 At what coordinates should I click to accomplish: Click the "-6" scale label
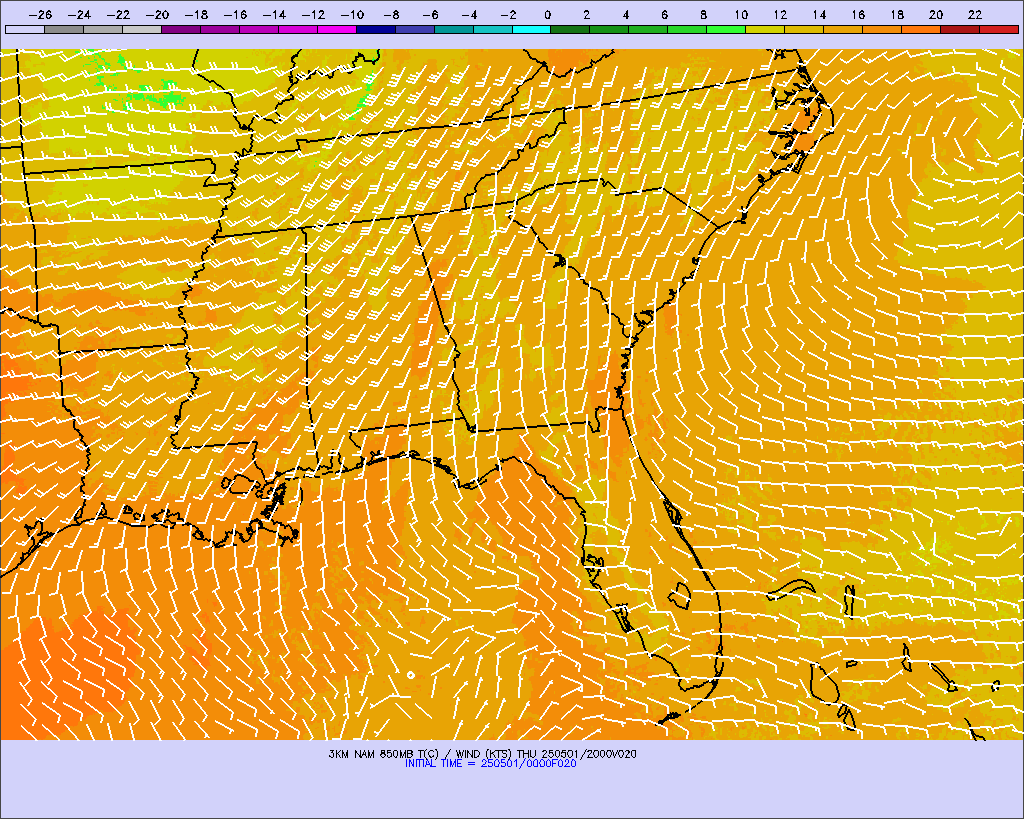[430, 15]
